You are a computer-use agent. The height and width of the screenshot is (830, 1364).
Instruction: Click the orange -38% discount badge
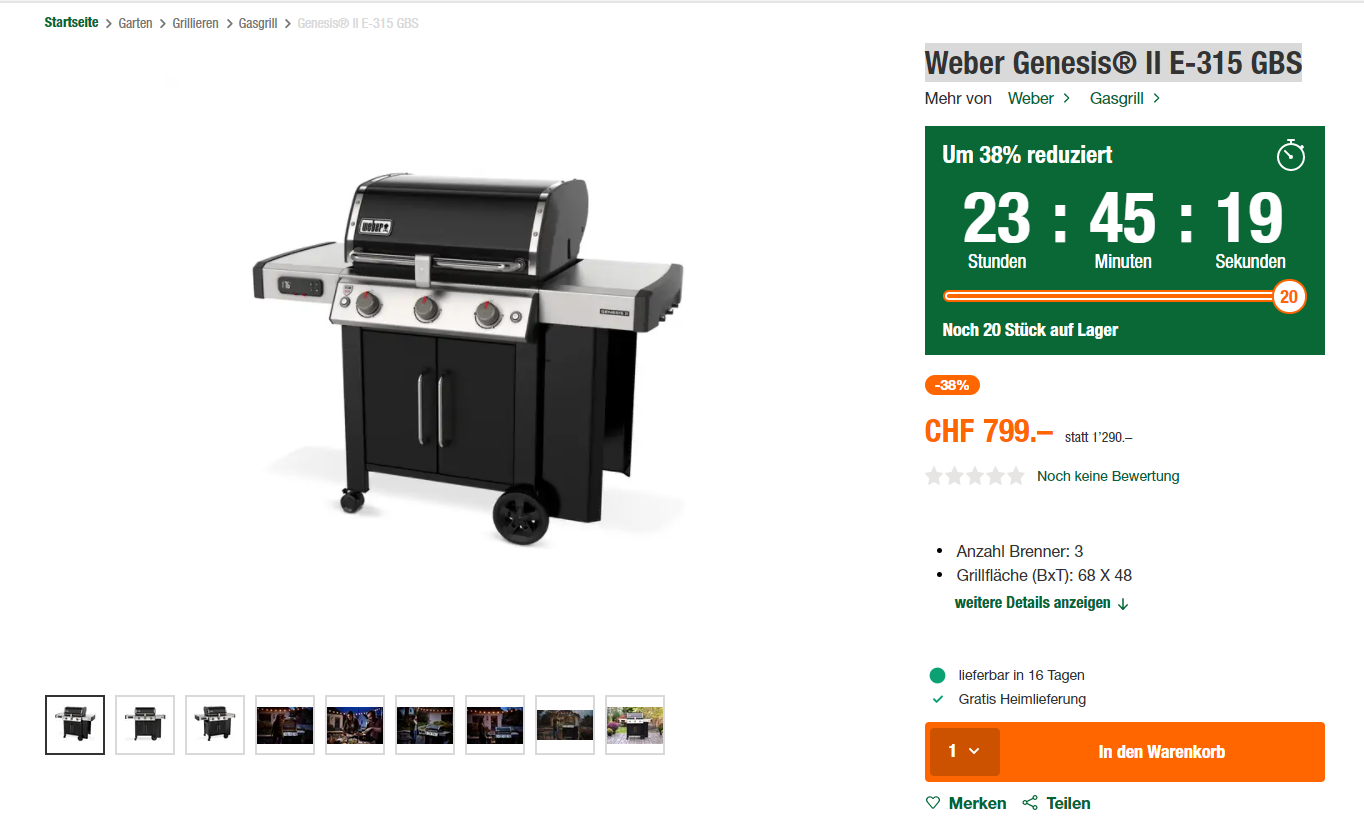[x=952, y=385]
